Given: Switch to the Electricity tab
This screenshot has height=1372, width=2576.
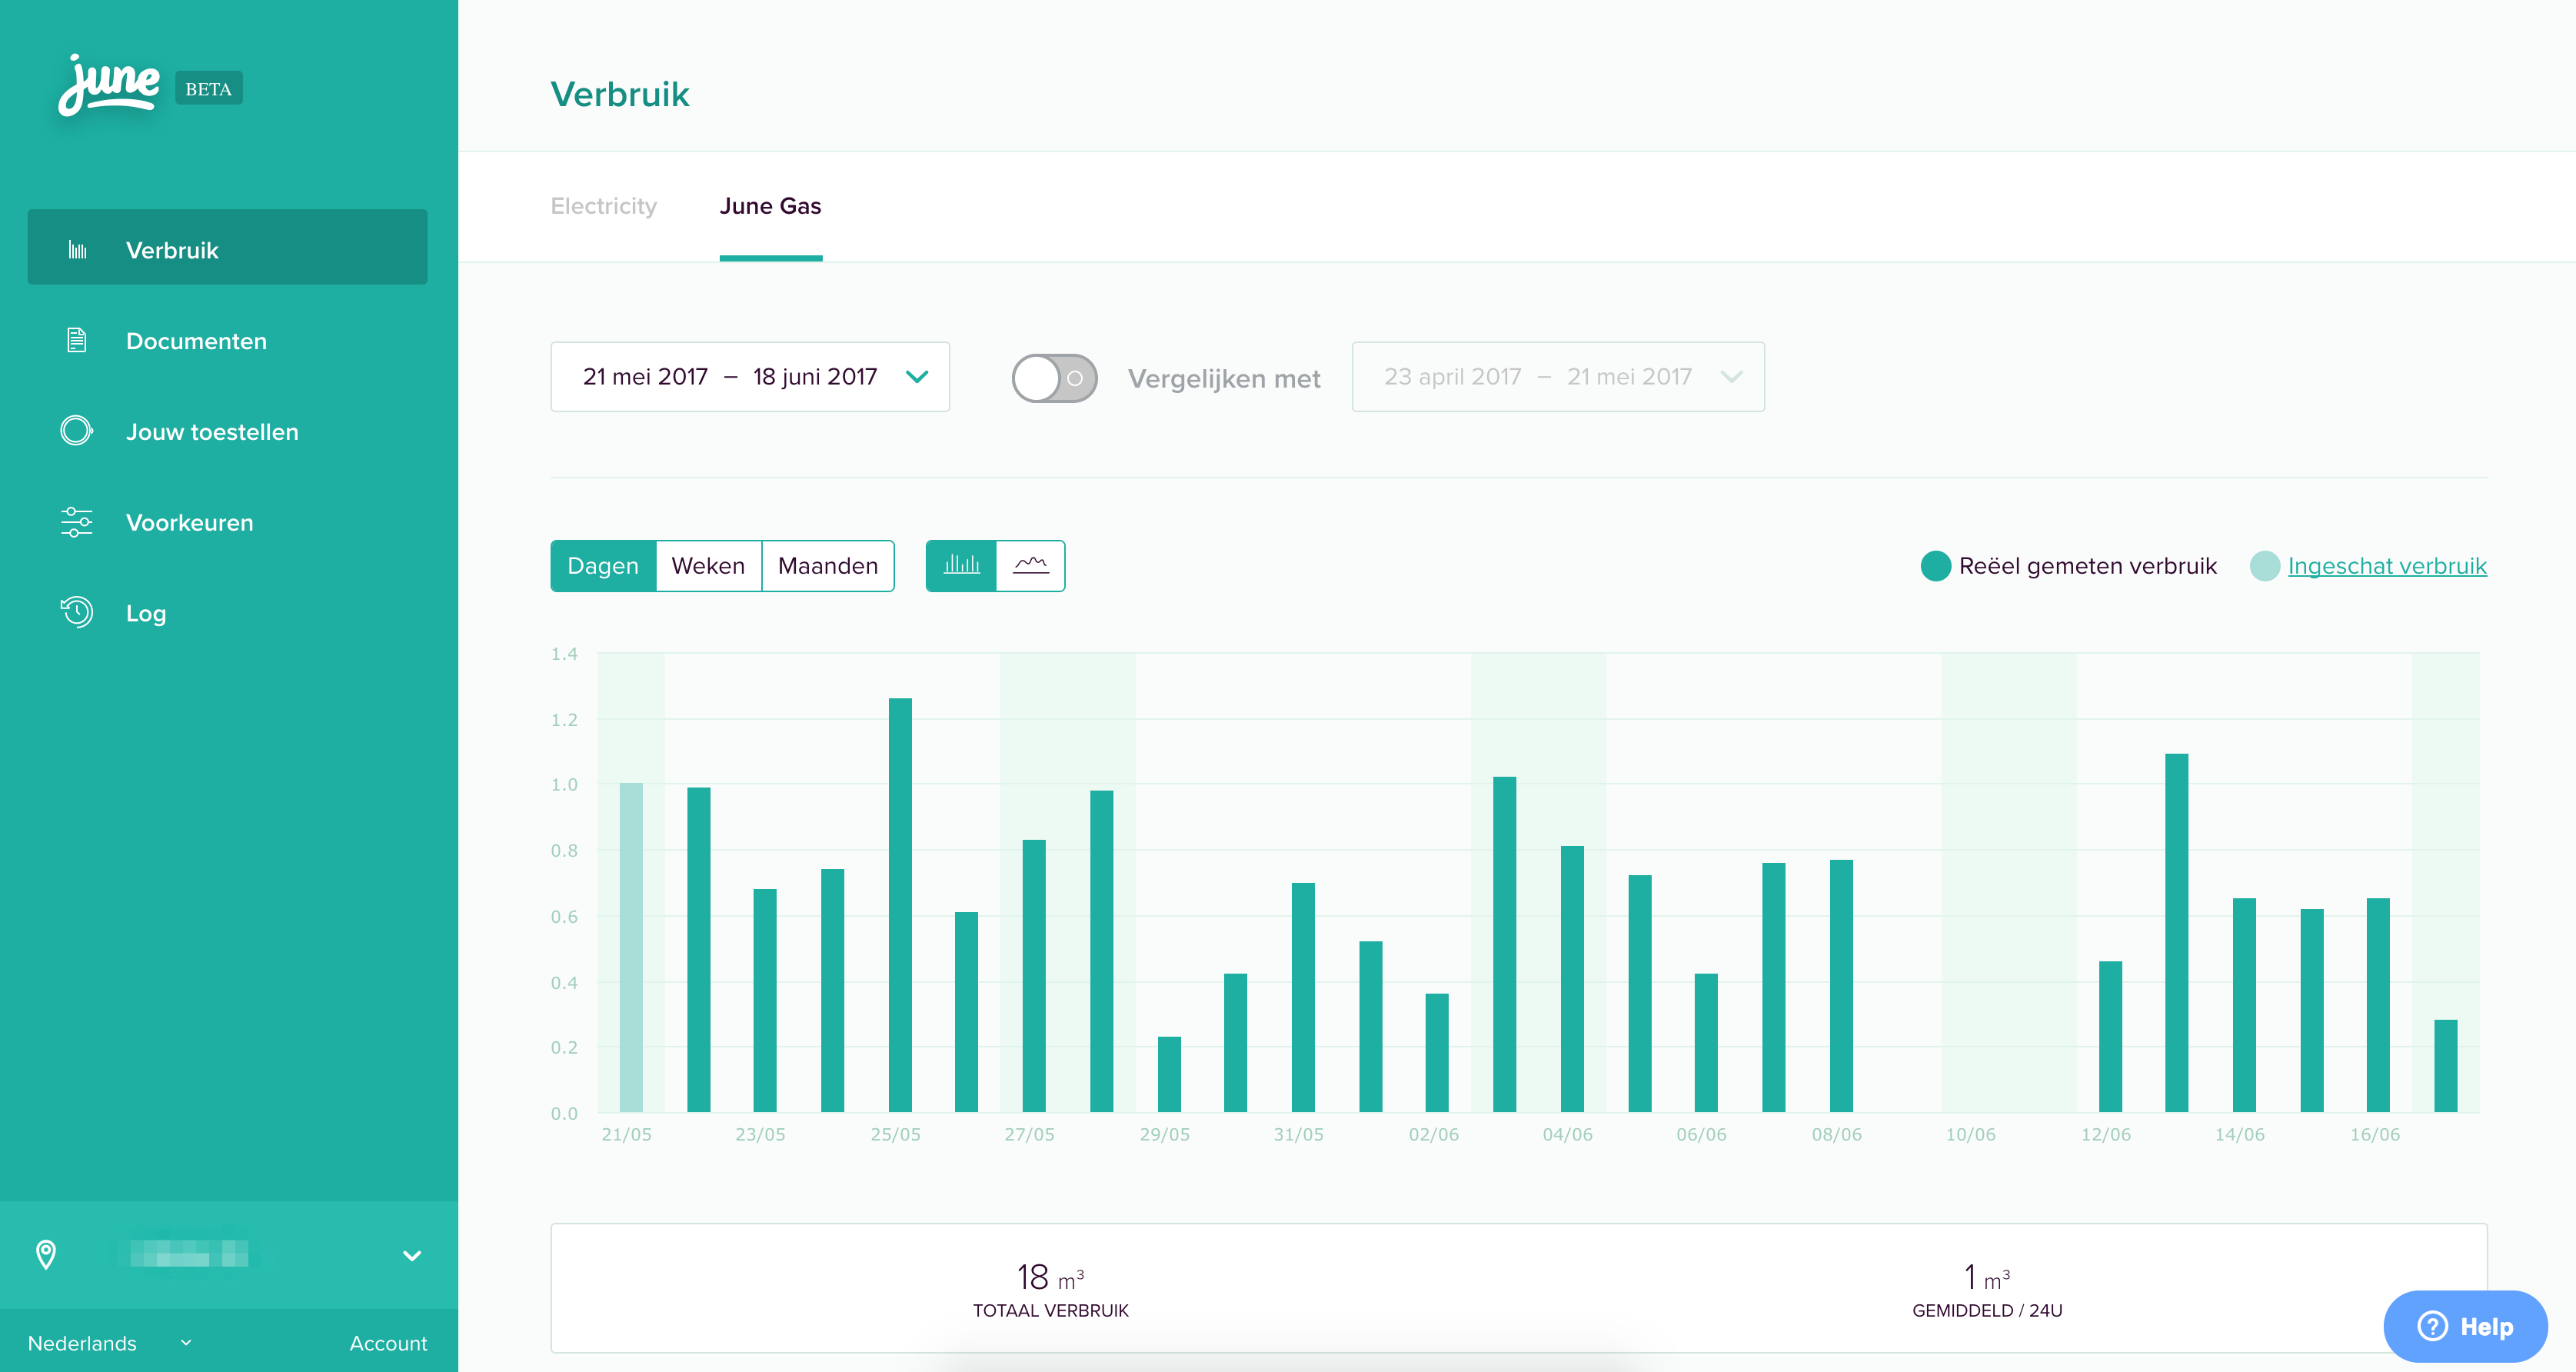Looking at the screenshot, I should click(603, 206).
